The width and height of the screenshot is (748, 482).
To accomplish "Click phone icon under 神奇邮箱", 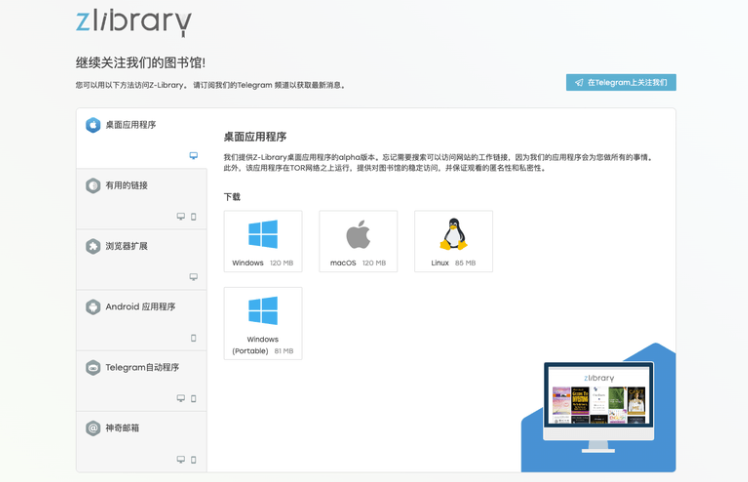I will tap(194, 460).
